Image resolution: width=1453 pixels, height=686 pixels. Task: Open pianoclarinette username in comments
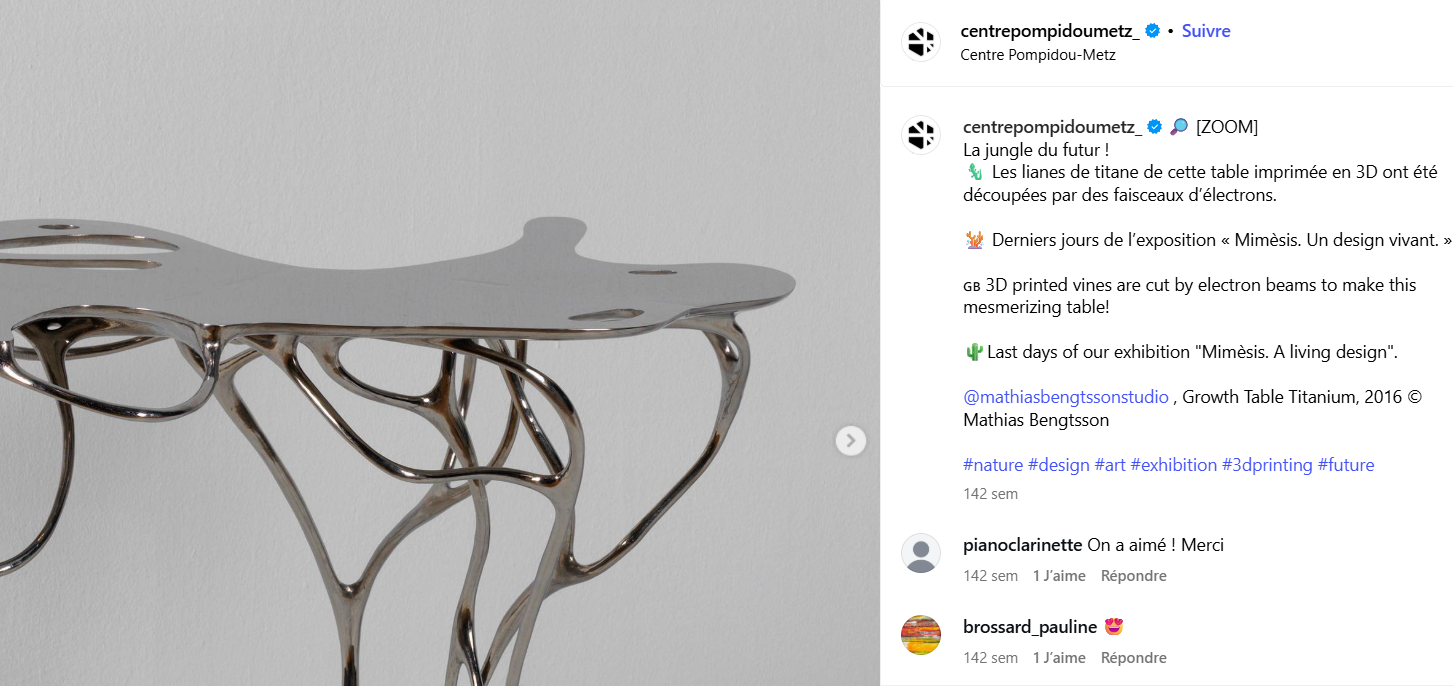tap(1022, 545)
